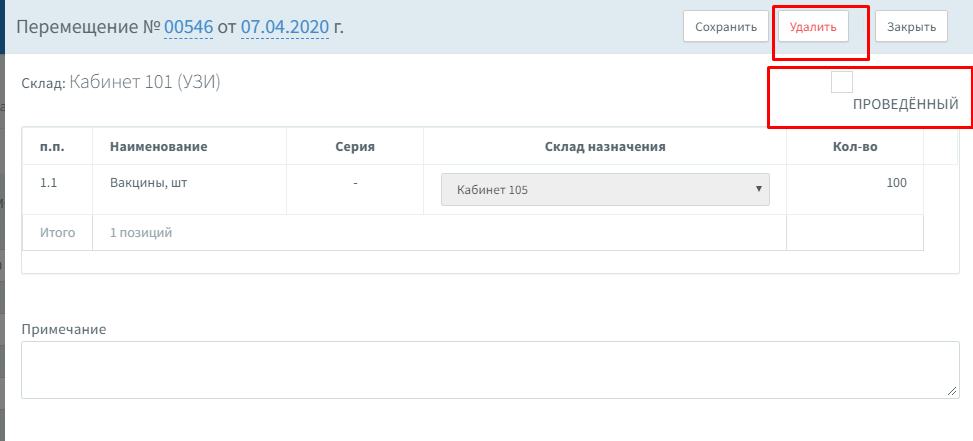Click the Кабинет 101 (УЗИ) warehouse name
The image size is (973, 441).
[145, 82]
